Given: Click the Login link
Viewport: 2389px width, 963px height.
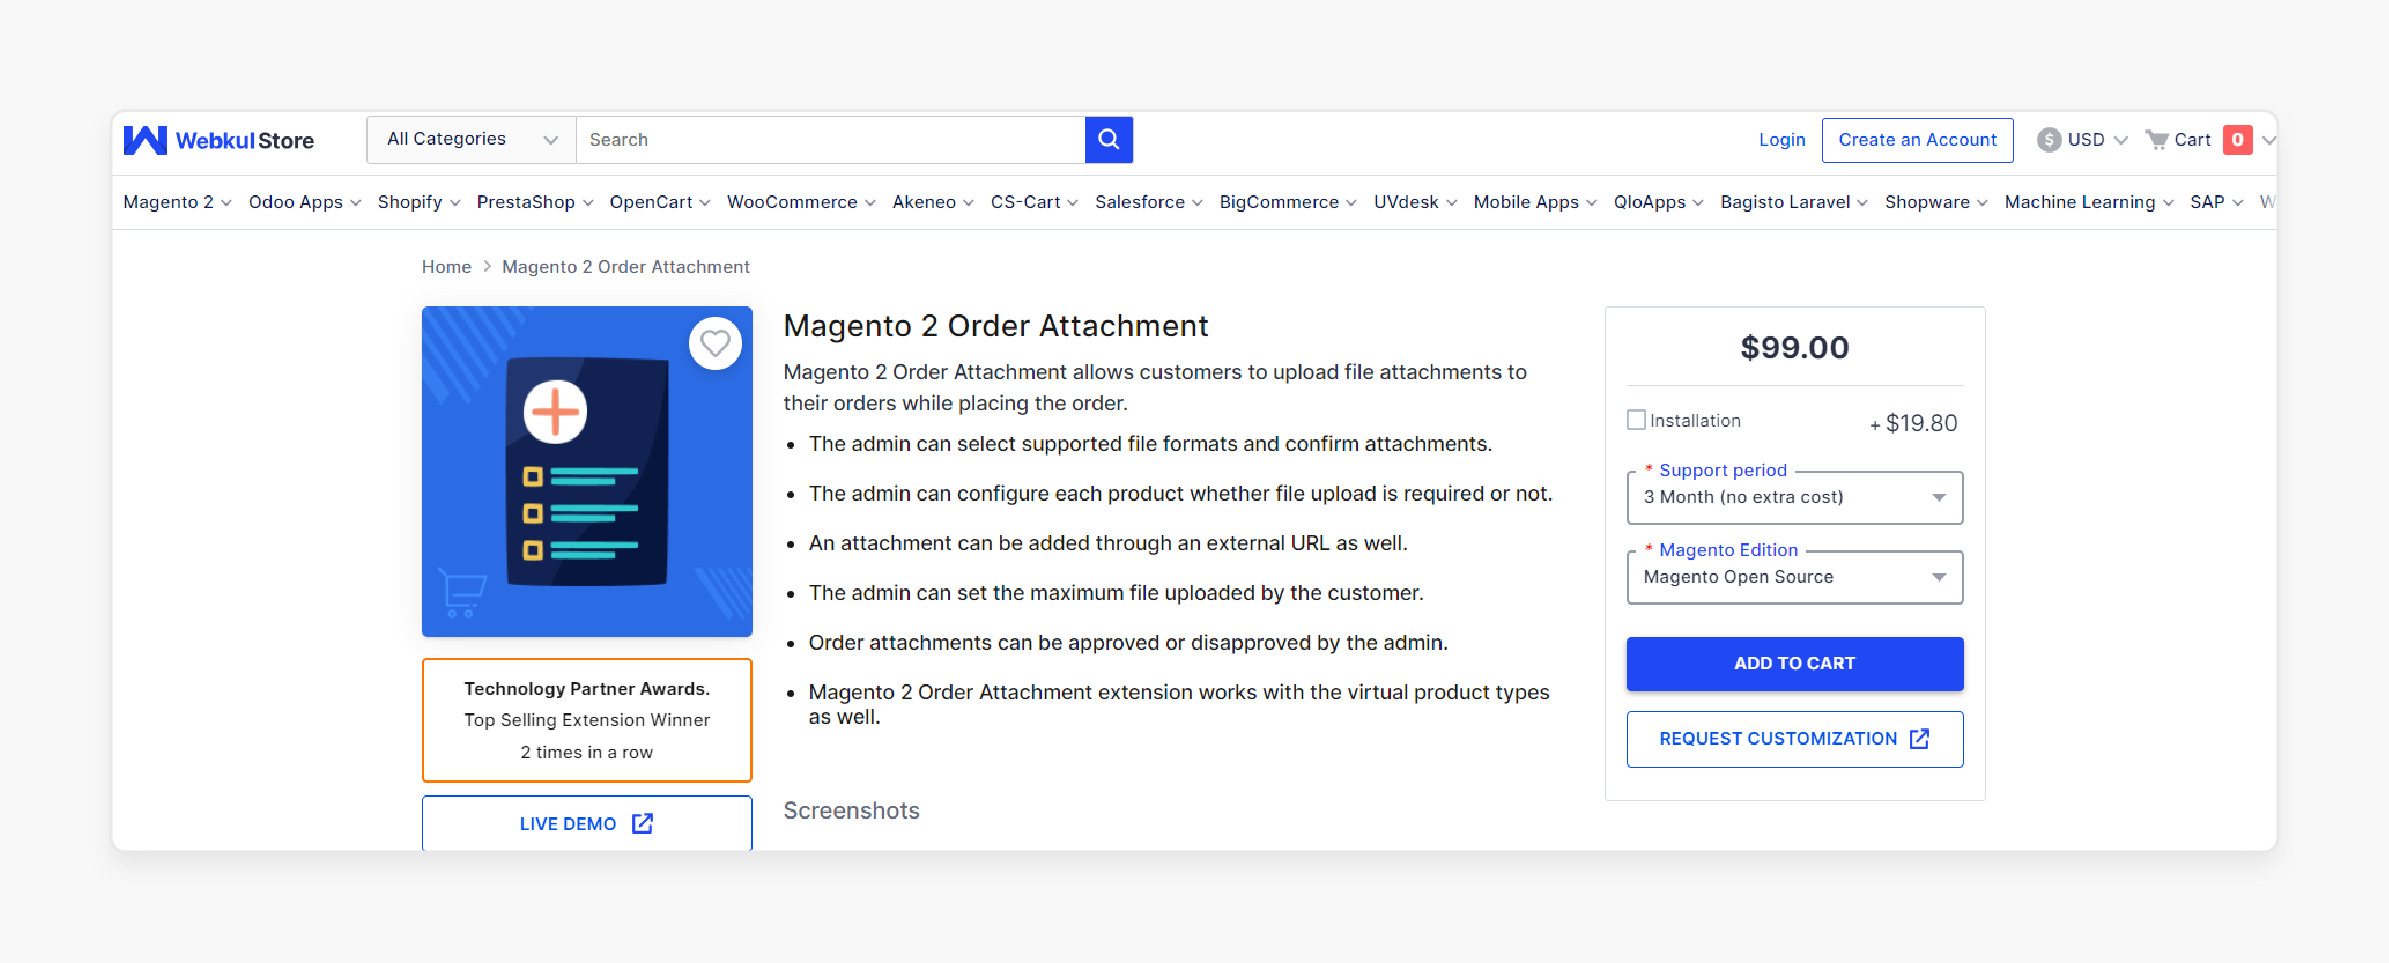Looking at the screenshot, I should [x=1782, y=140].
